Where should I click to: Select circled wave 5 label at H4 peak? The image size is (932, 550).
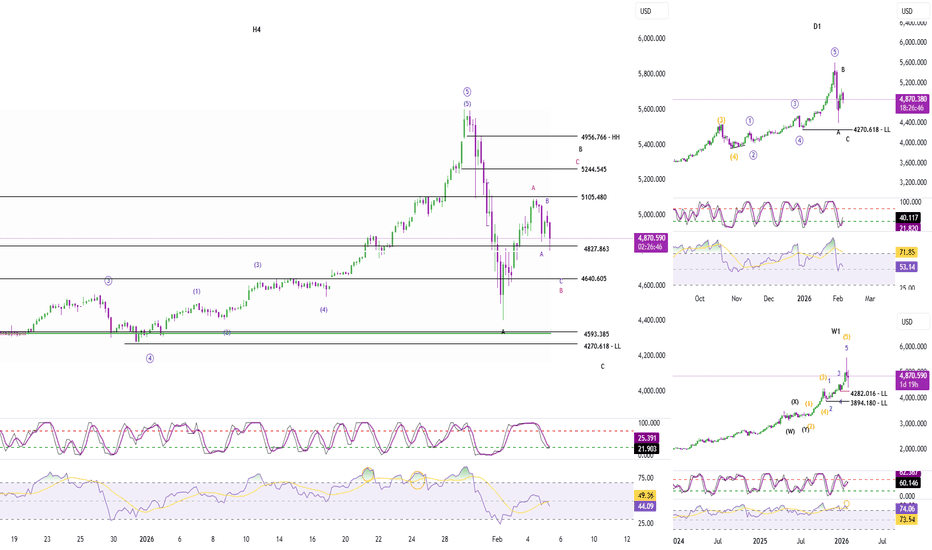pos(467,92)
